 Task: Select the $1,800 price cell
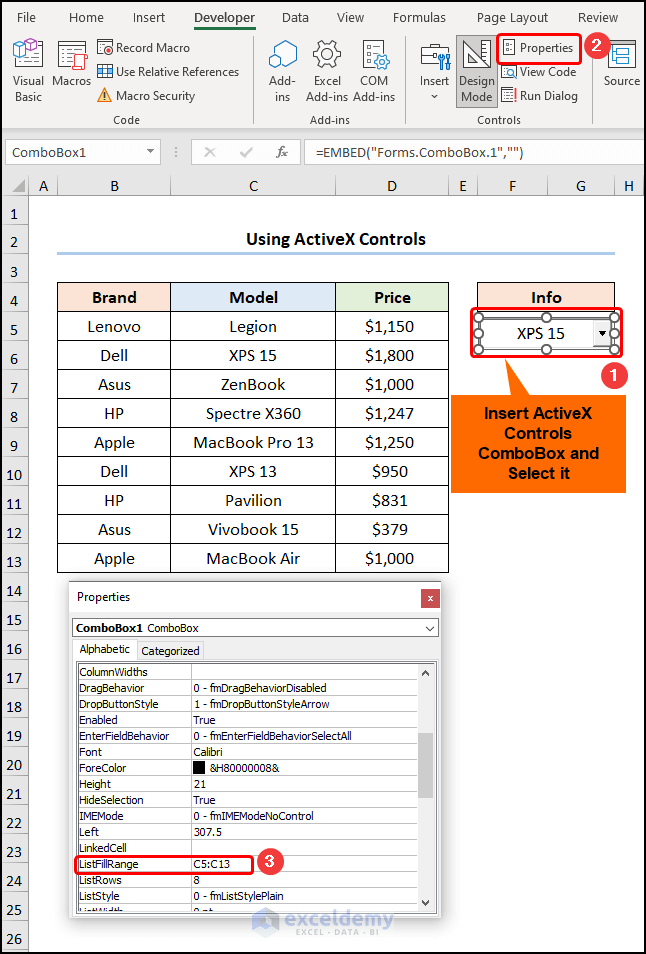pos(392,356)
